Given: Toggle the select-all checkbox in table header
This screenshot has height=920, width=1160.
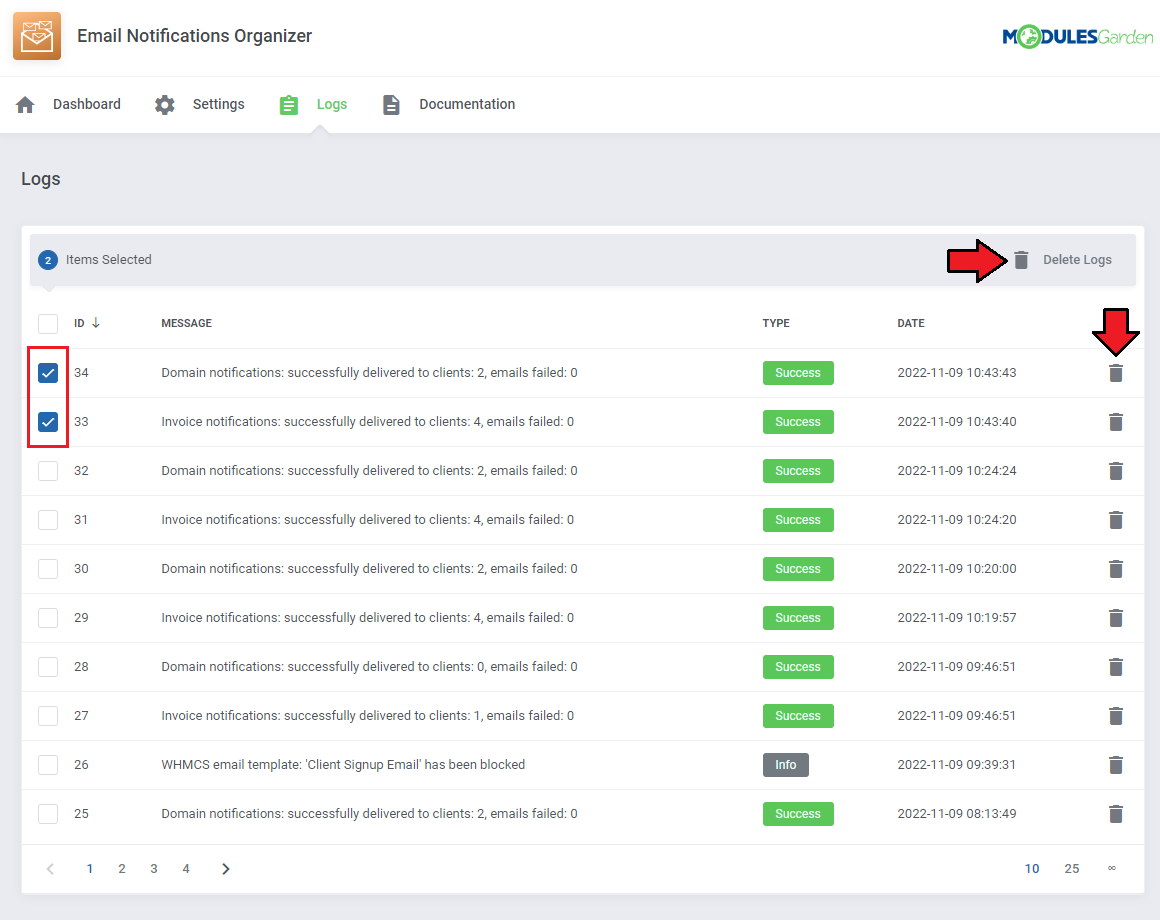Looking at the screenshot, I should click(48, 323).
